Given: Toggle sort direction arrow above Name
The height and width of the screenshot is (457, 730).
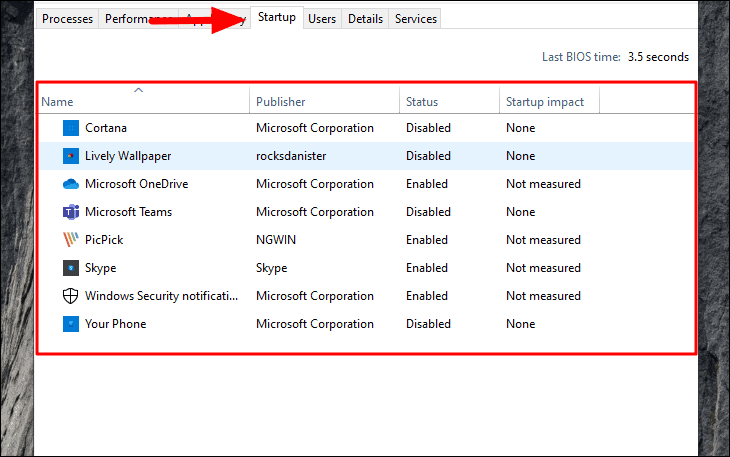Looking at the screenshot, I should pos(138,90).
